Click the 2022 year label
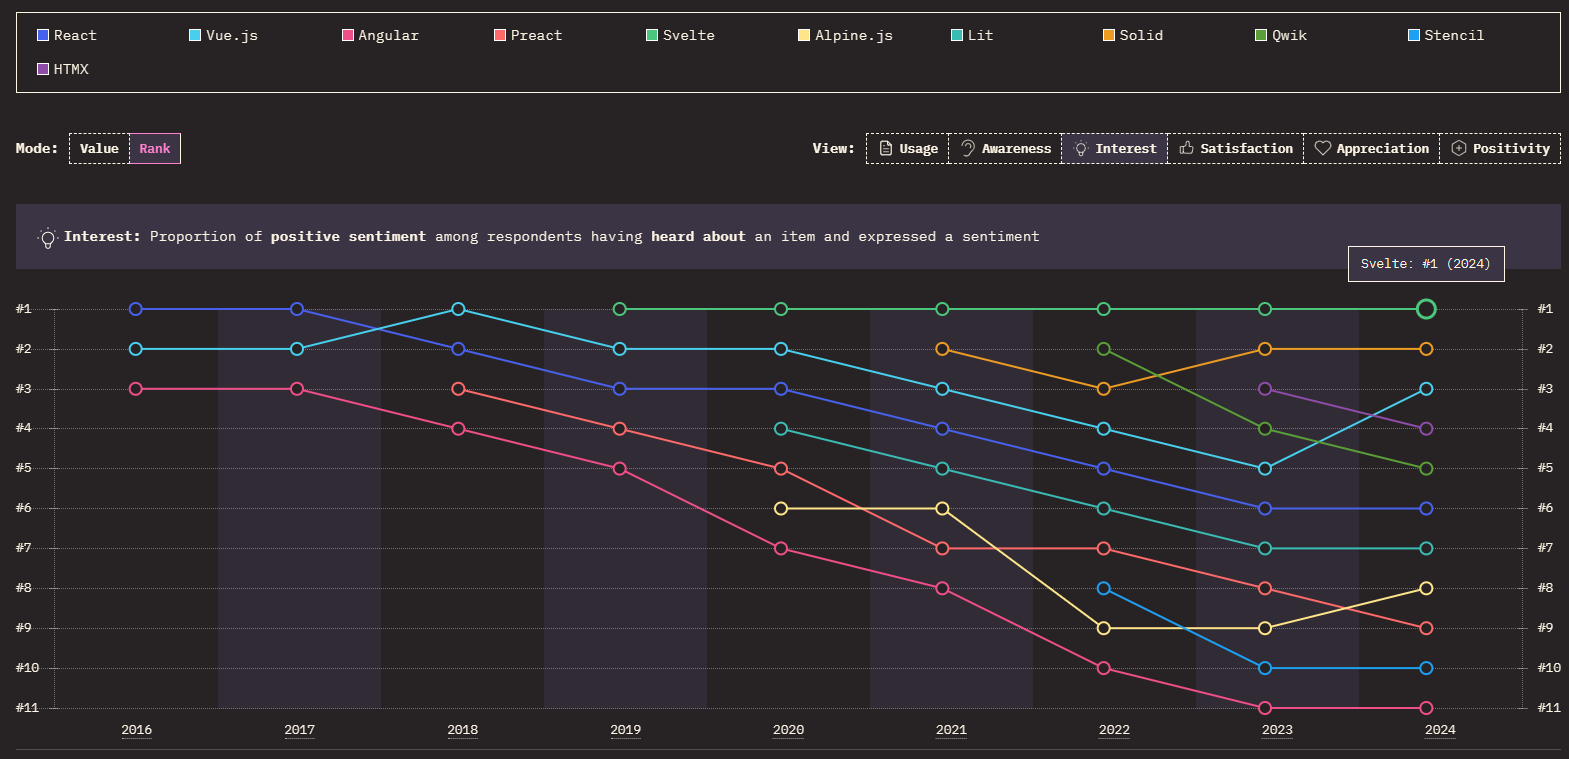 pyautogui.click(x=1114, y=730)
